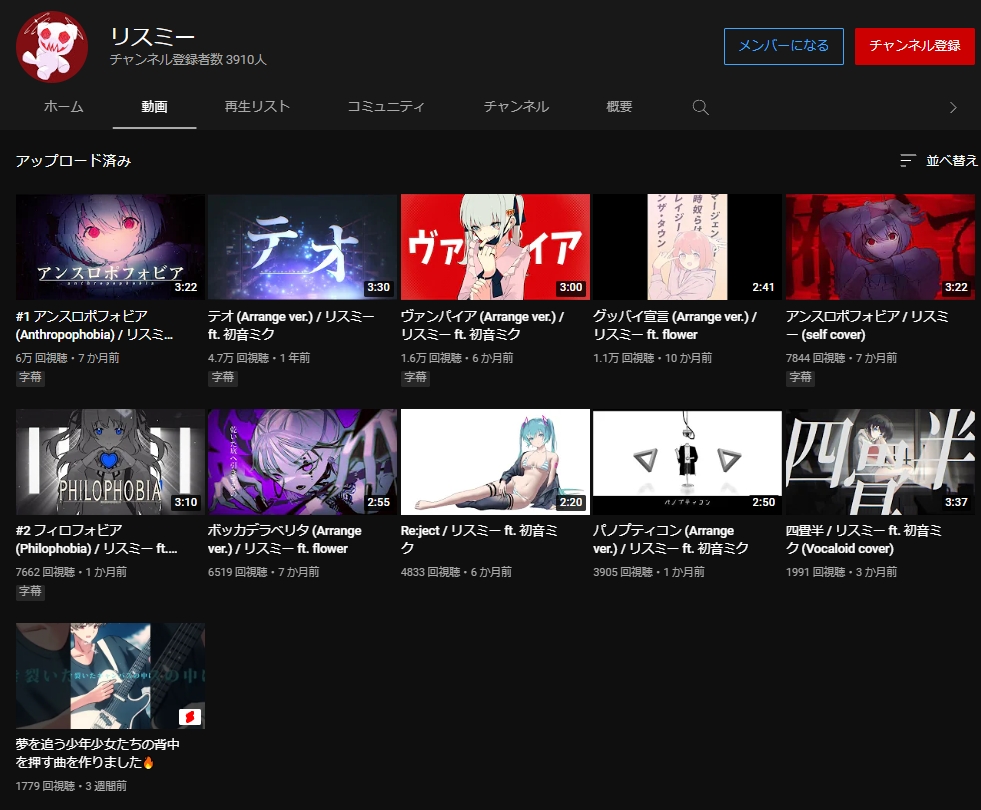This screenshot has height=810, width=981.
Task: Click title アンスロポフォビア (self cover)
Action: [x=867, y=325]
